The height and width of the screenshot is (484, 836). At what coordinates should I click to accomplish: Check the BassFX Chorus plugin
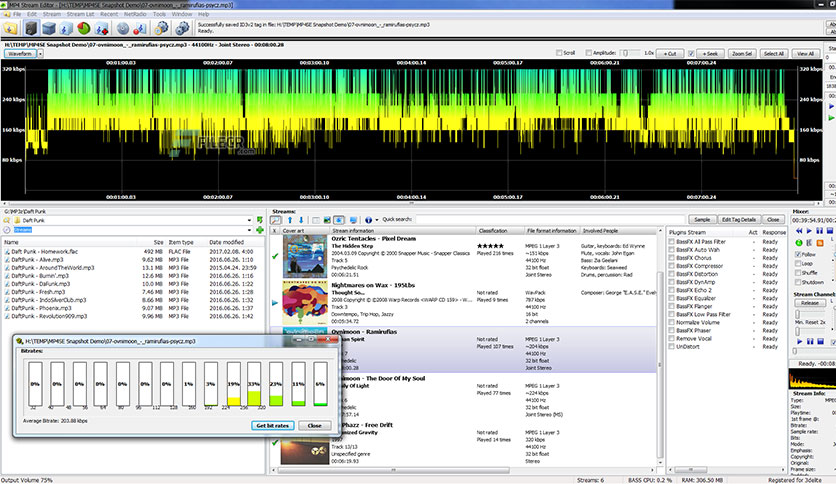click(x=672, y=258)
